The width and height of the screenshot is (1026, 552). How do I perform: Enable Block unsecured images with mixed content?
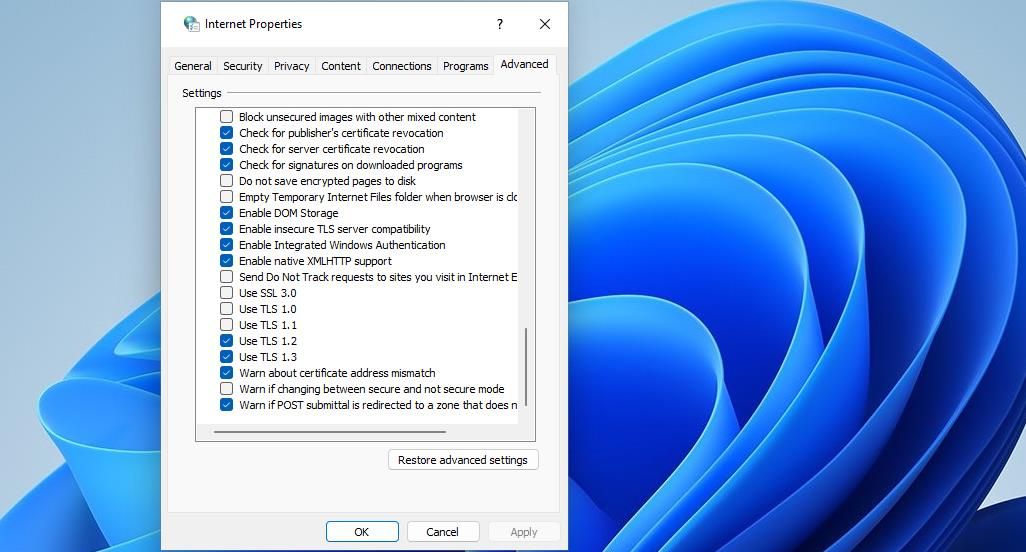(227, 117)
